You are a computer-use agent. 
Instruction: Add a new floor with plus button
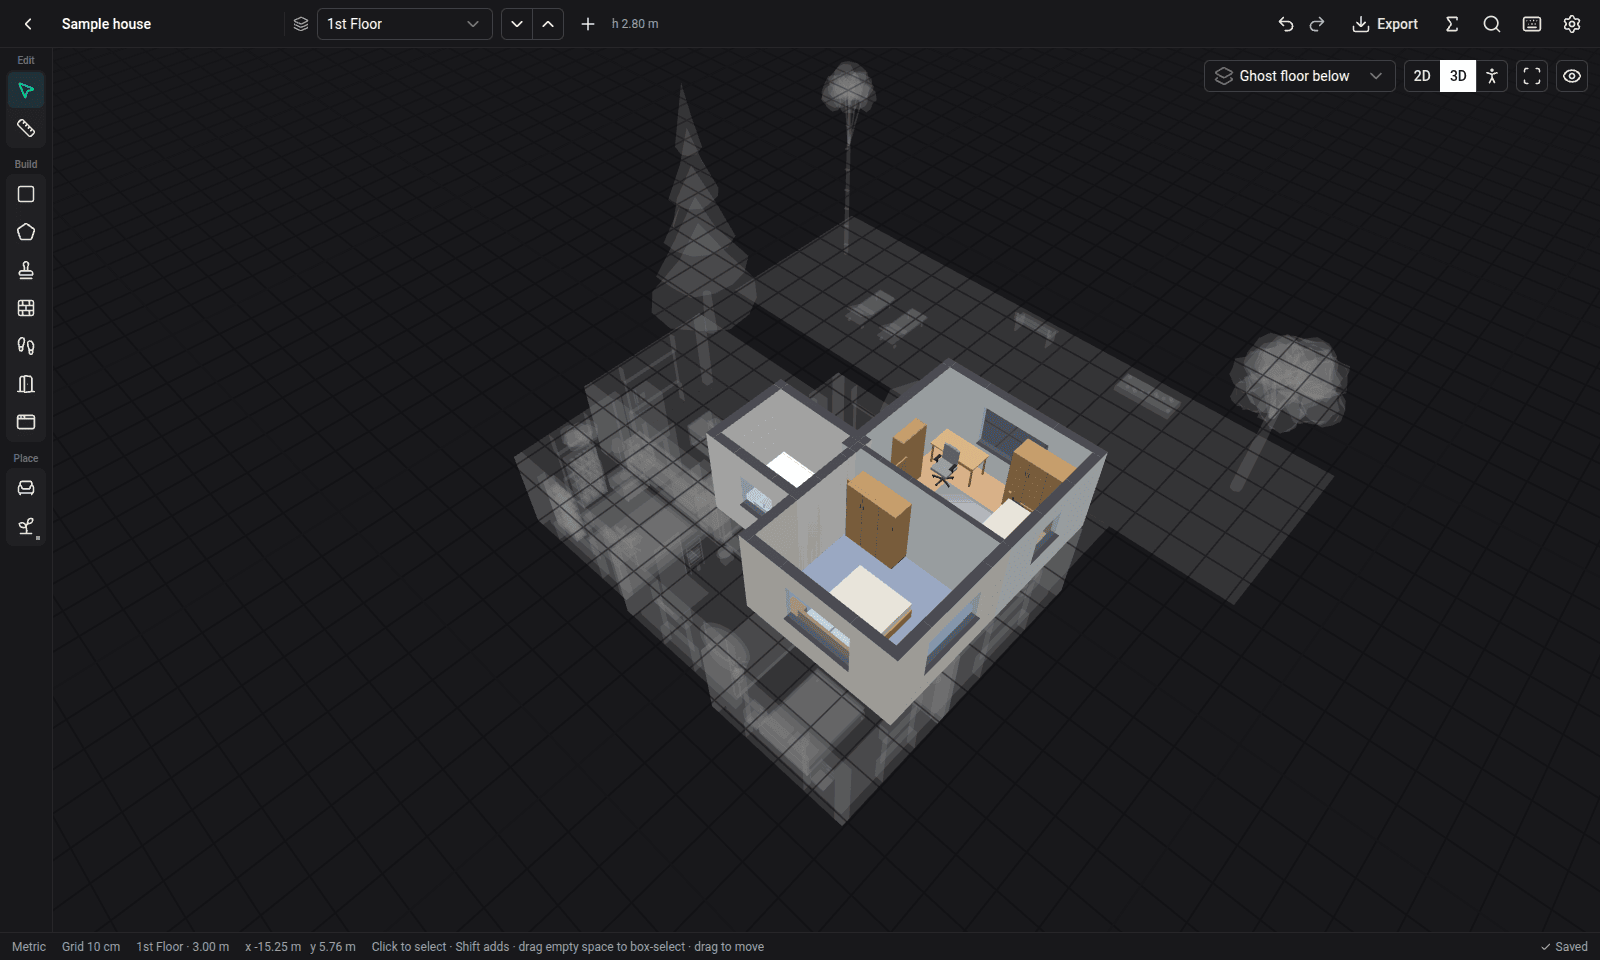pos(588,24)
